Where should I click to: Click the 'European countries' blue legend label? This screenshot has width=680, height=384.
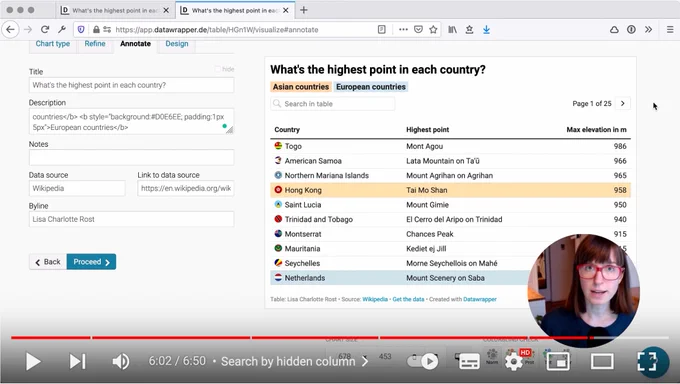pos(371,87)
